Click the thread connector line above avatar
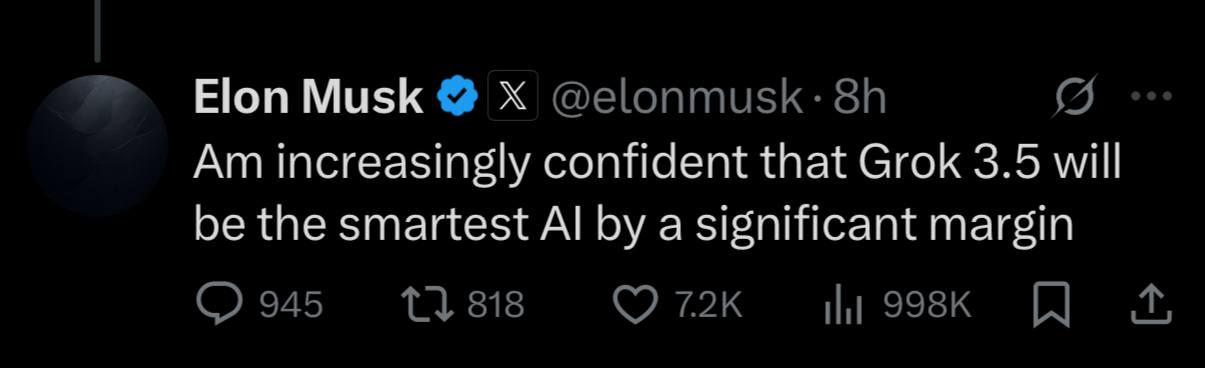The image size is (1205, 368). coord(97,29)
